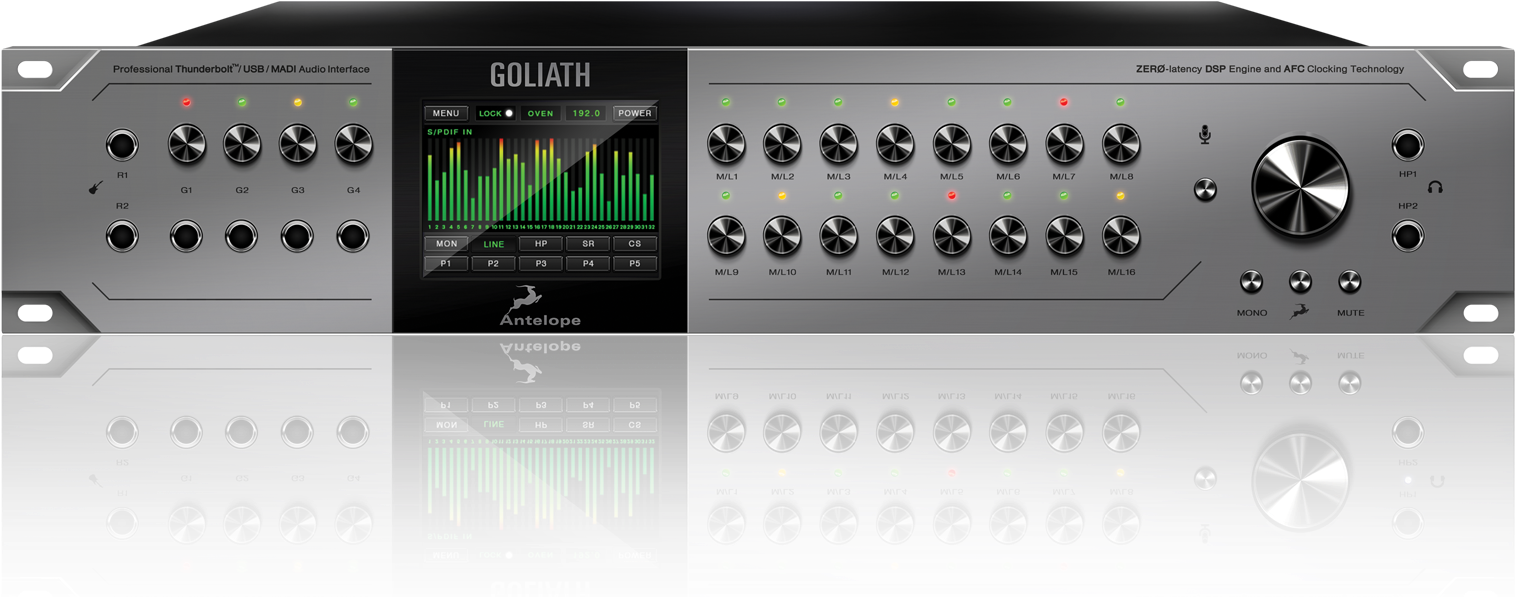Select the HP view on the display
1515x597 pixels.
pos(541,244)
